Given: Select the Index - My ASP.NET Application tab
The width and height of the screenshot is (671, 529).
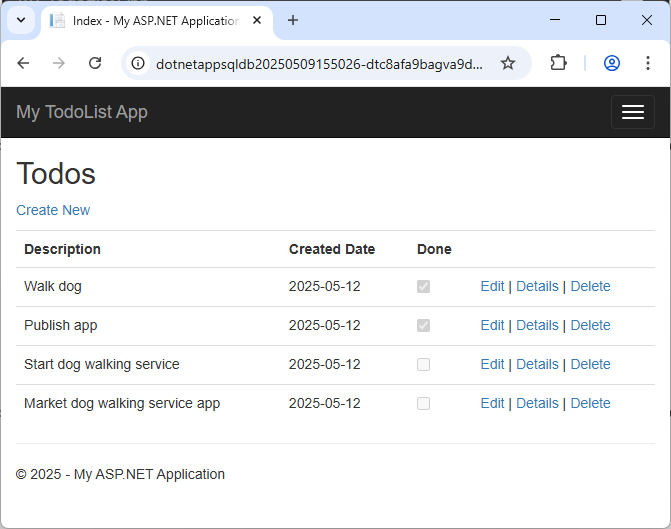Looking at the screenshot, I should [x=155, y=20].
